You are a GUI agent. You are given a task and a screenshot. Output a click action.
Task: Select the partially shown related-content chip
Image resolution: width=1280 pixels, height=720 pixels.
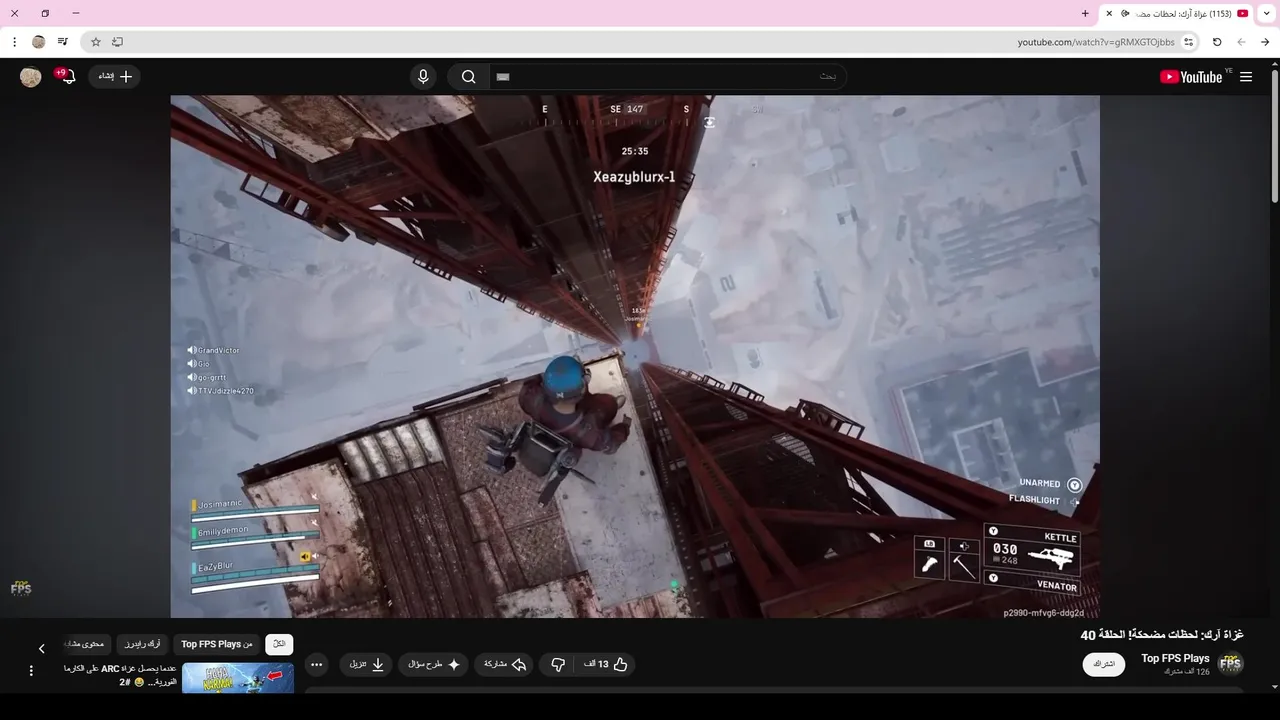pos(85,644)
